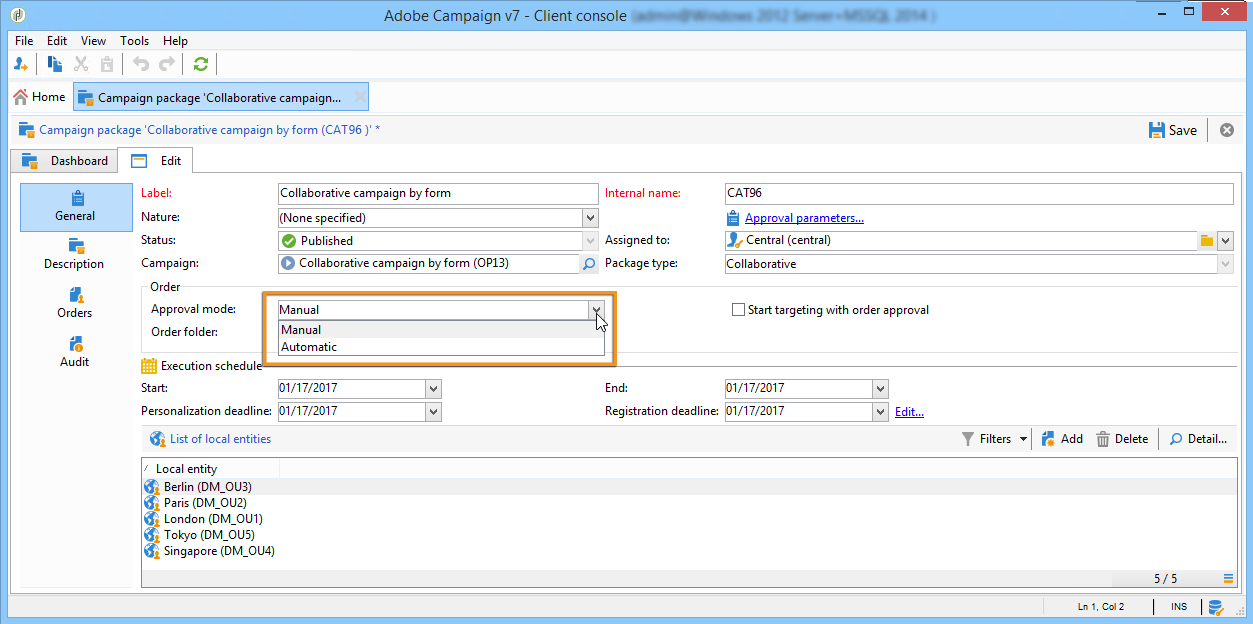Click the Copy toolbar icon
1253x624 pixels.
[x=55, y=64]
